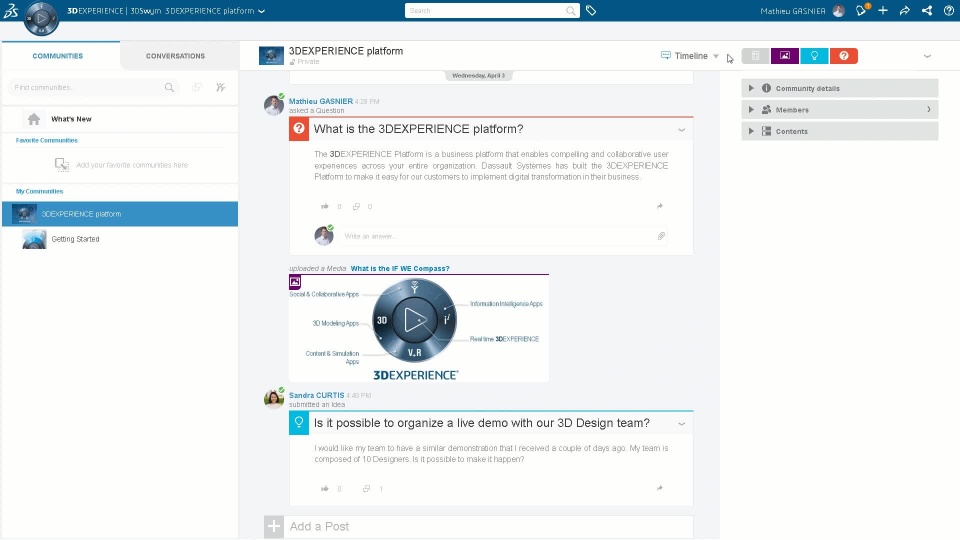Click the Members right chevron arrow

(x=929, y=110)
